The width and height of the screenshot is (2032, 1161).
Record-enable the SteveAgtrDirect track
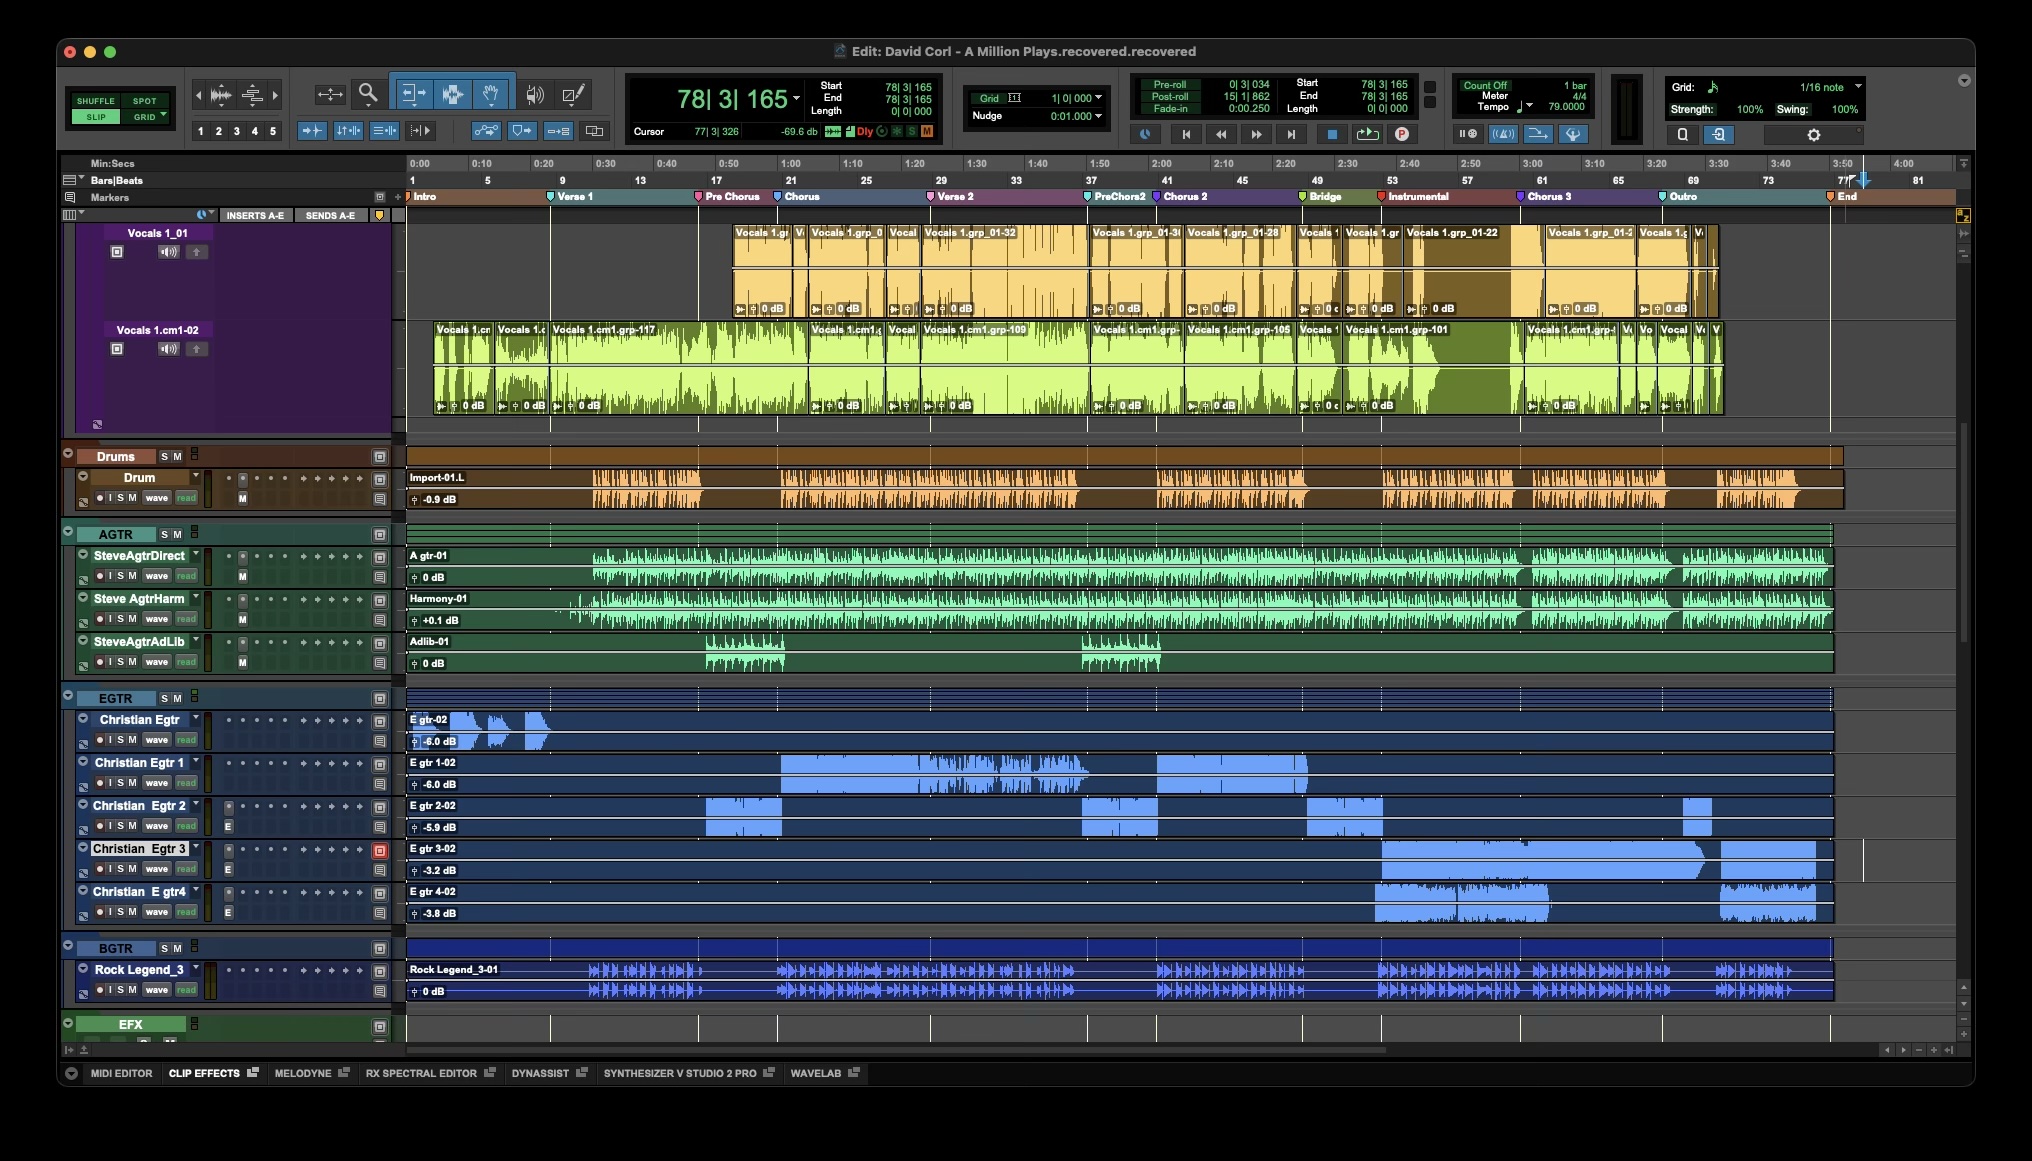click(x=100, y=576)
